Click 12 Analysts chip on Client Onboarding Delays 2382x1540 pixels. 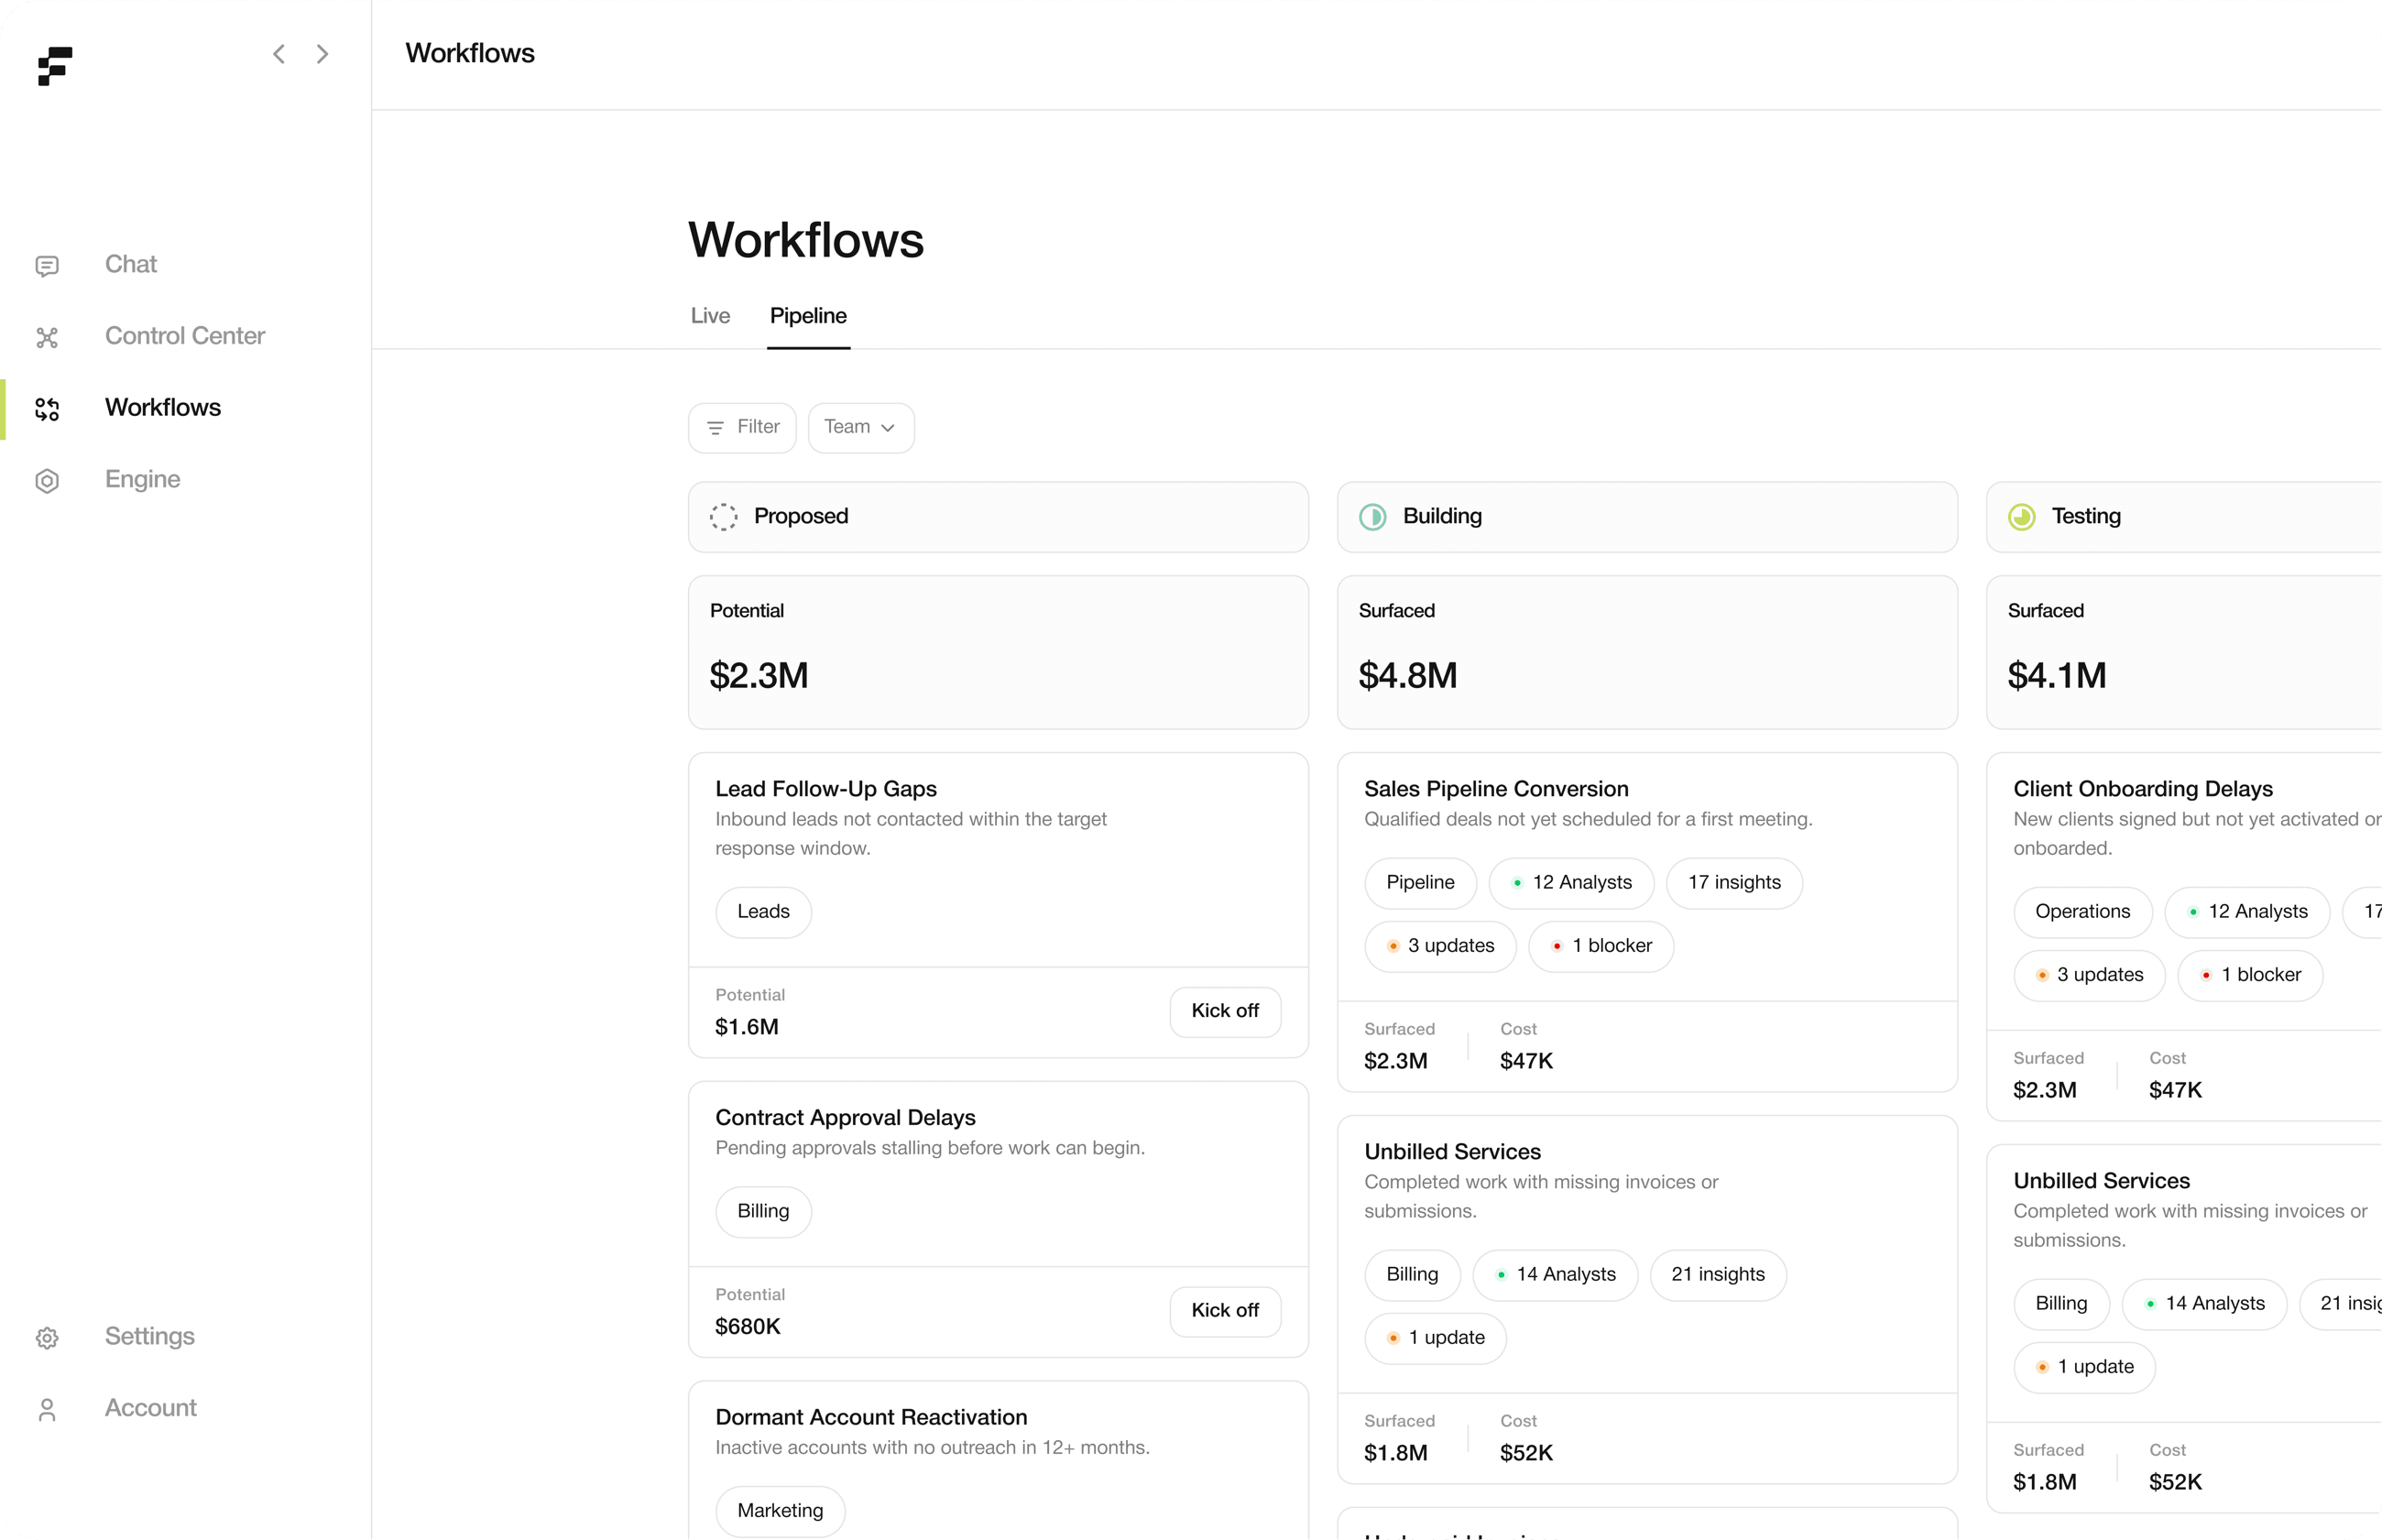tap(2247, 912)
